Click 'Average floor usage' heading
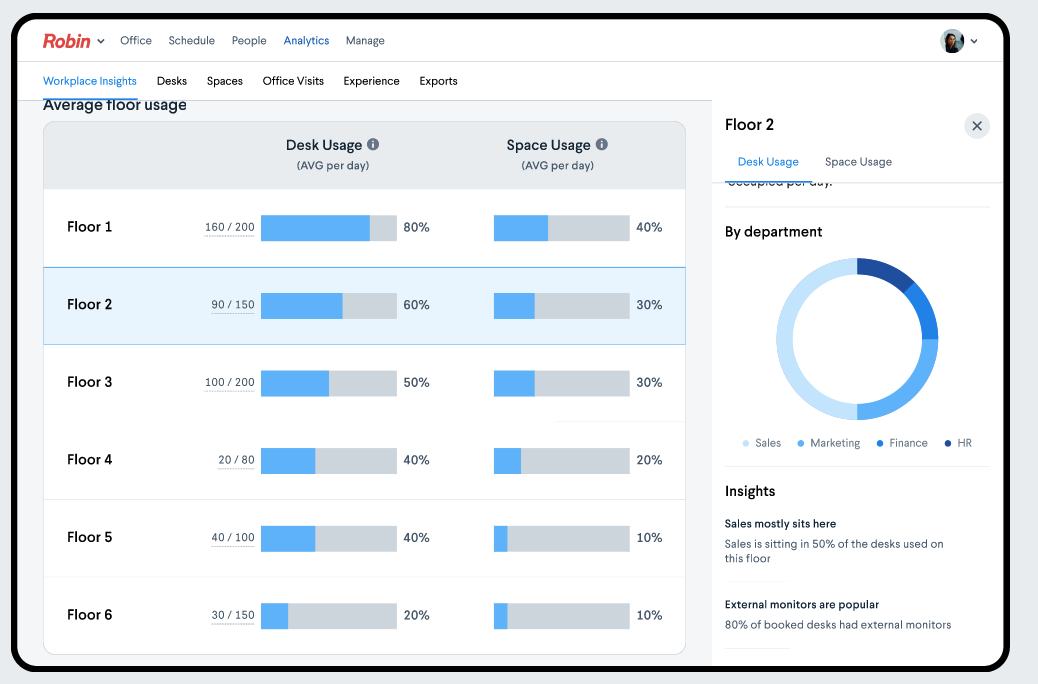The image size is (1038, 684). pyautogui.click(x=115, y=105)
